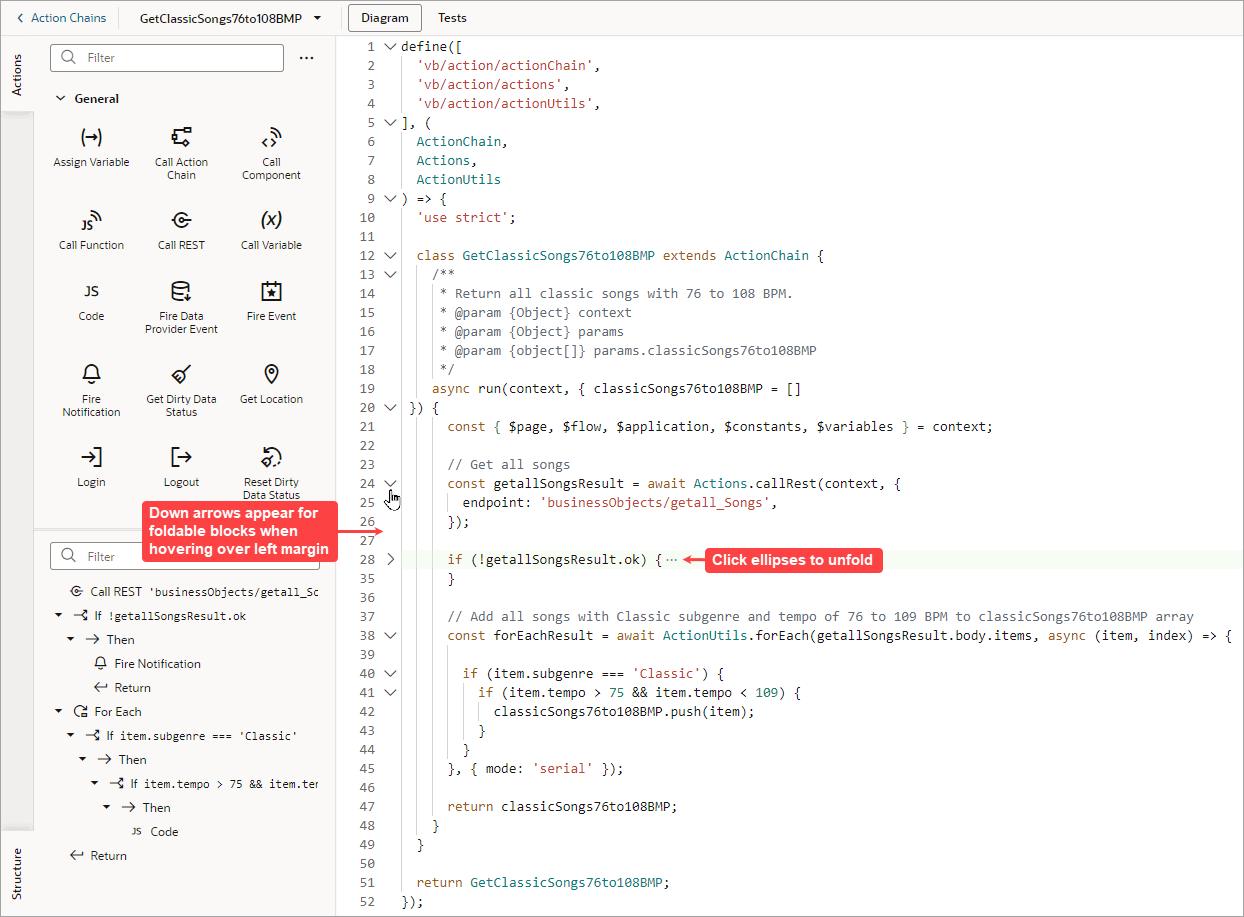Unfold line 28 via the ellipses

point(670,559)
